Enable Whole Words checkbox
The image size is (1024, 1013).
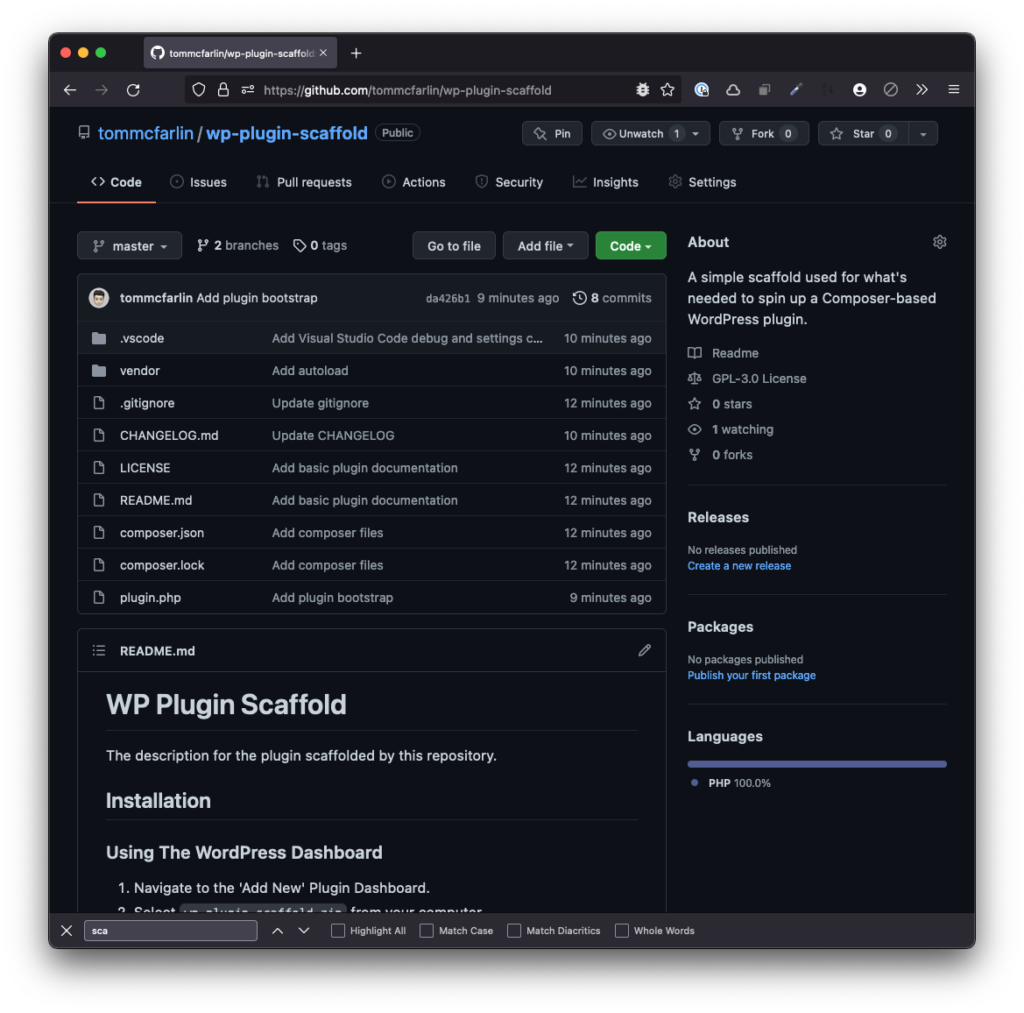[622, 931]
